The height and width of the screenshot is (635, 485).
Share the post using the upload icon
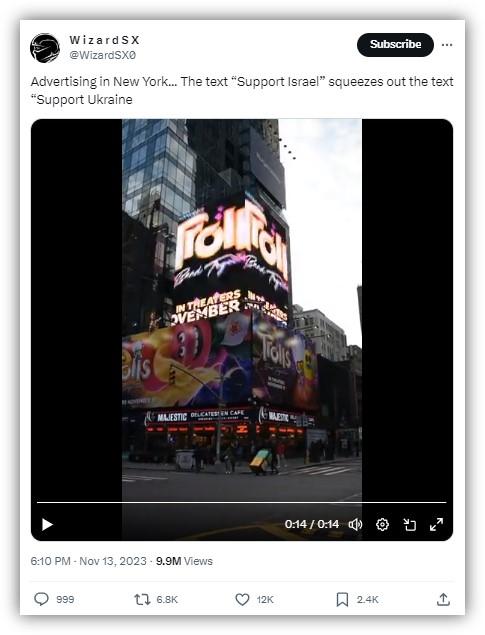pos(443,599)
